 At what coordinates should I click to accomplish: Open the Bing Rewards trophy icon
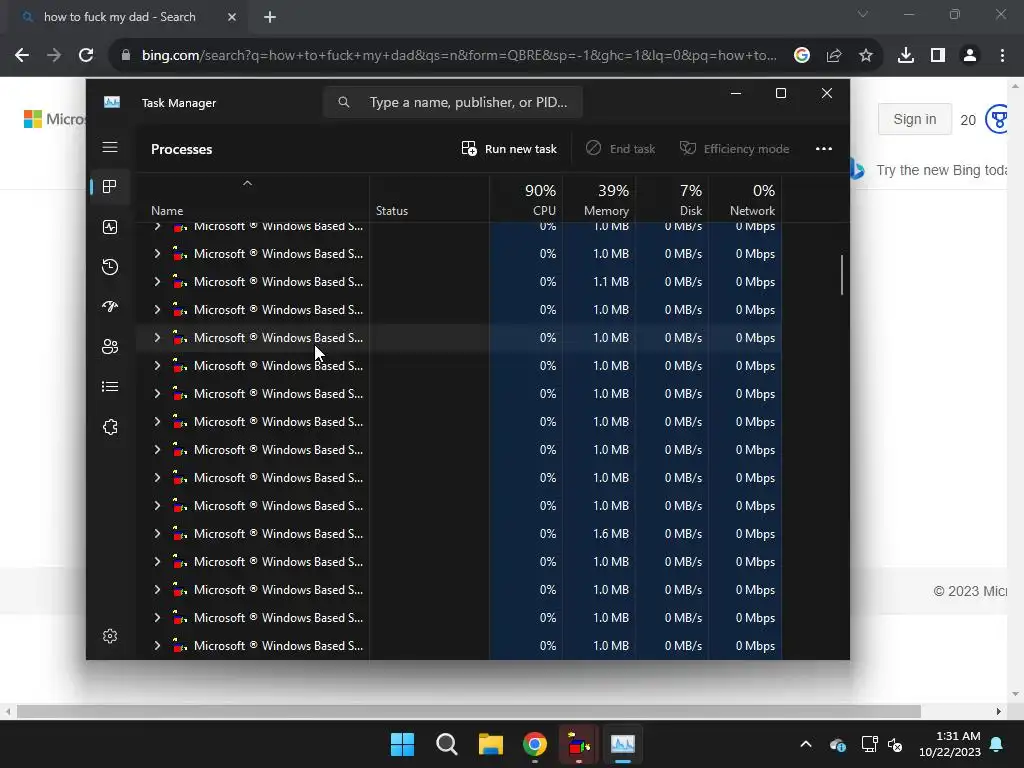click(x=997, y=119)
